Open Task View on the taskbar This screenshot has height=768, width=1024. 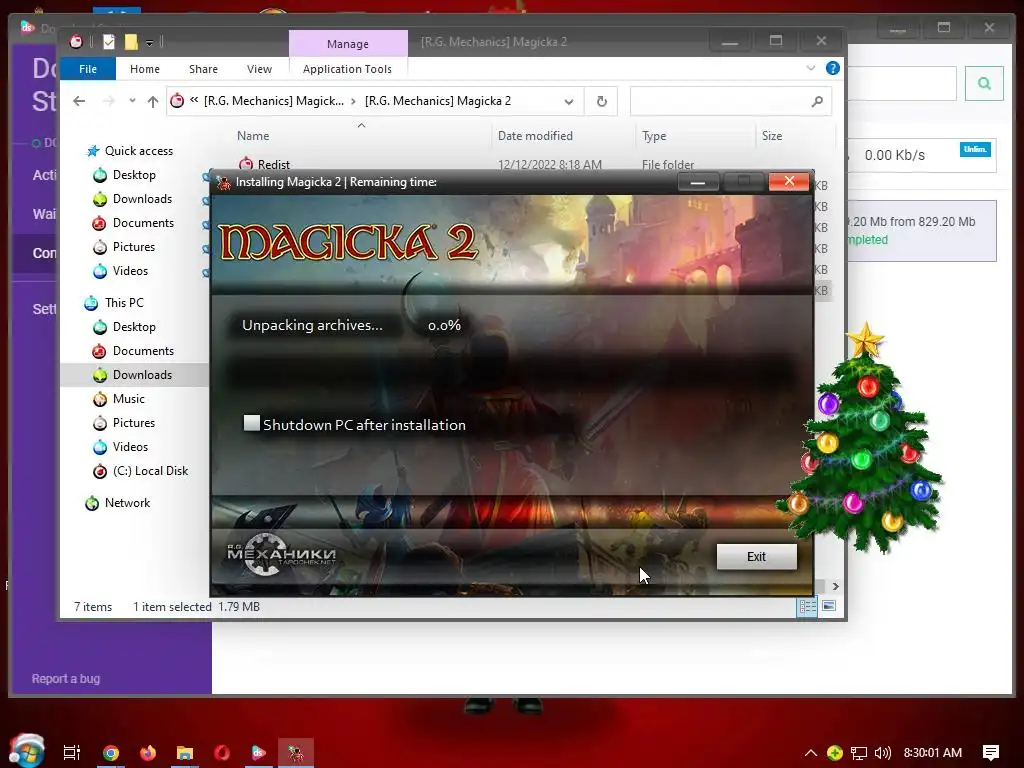point(72,753)
